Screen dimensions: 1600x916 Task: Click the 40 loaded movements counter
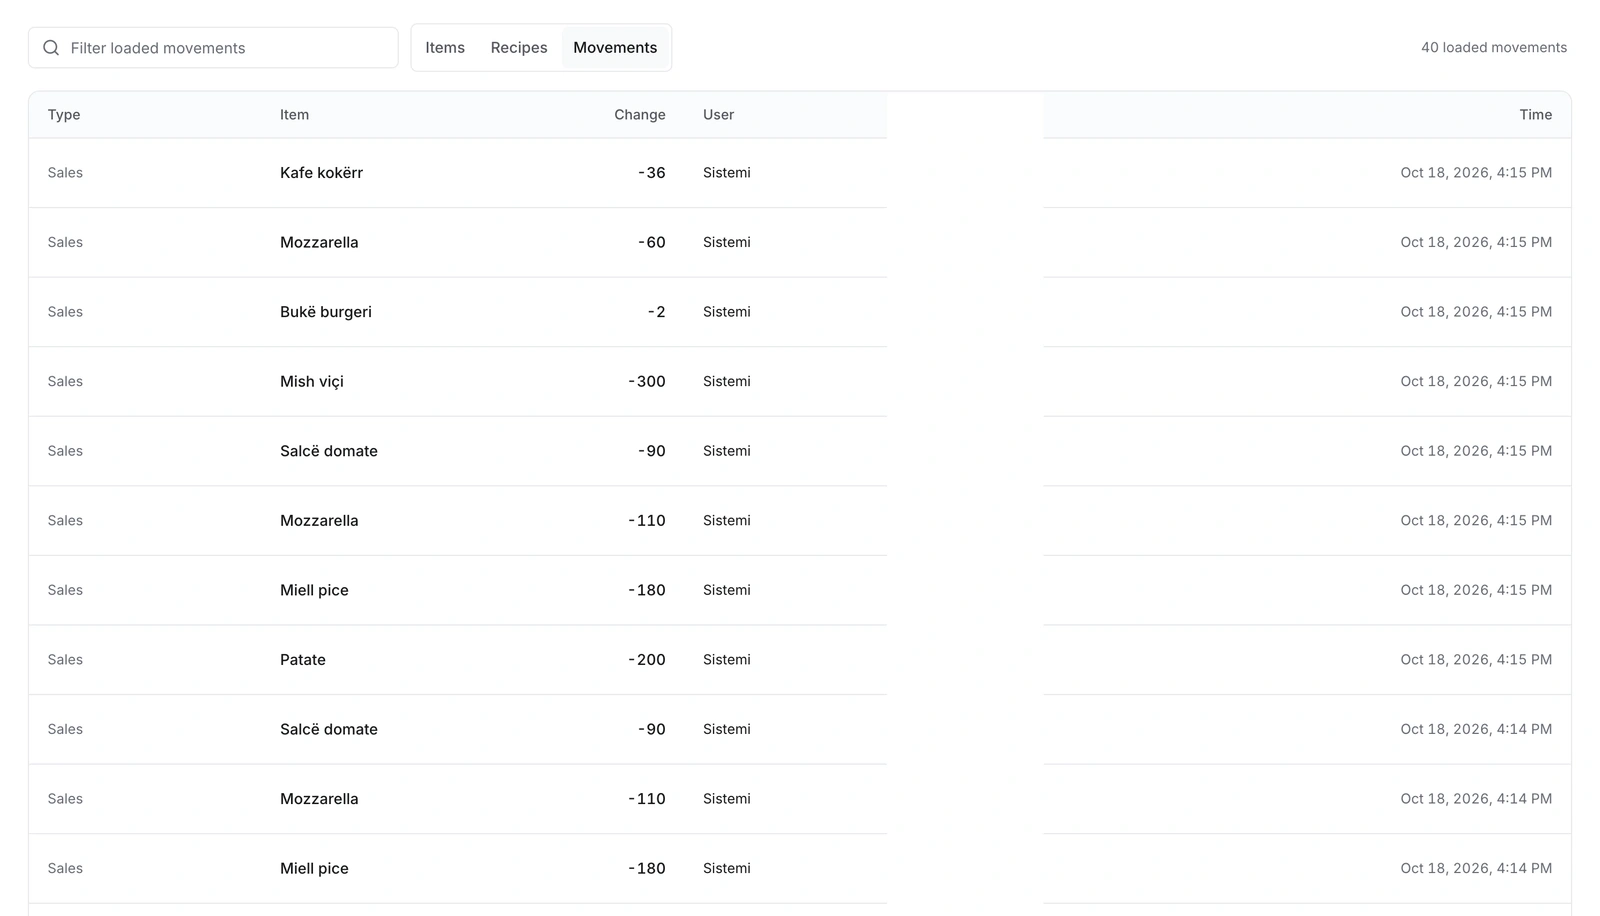[1494, 48]
